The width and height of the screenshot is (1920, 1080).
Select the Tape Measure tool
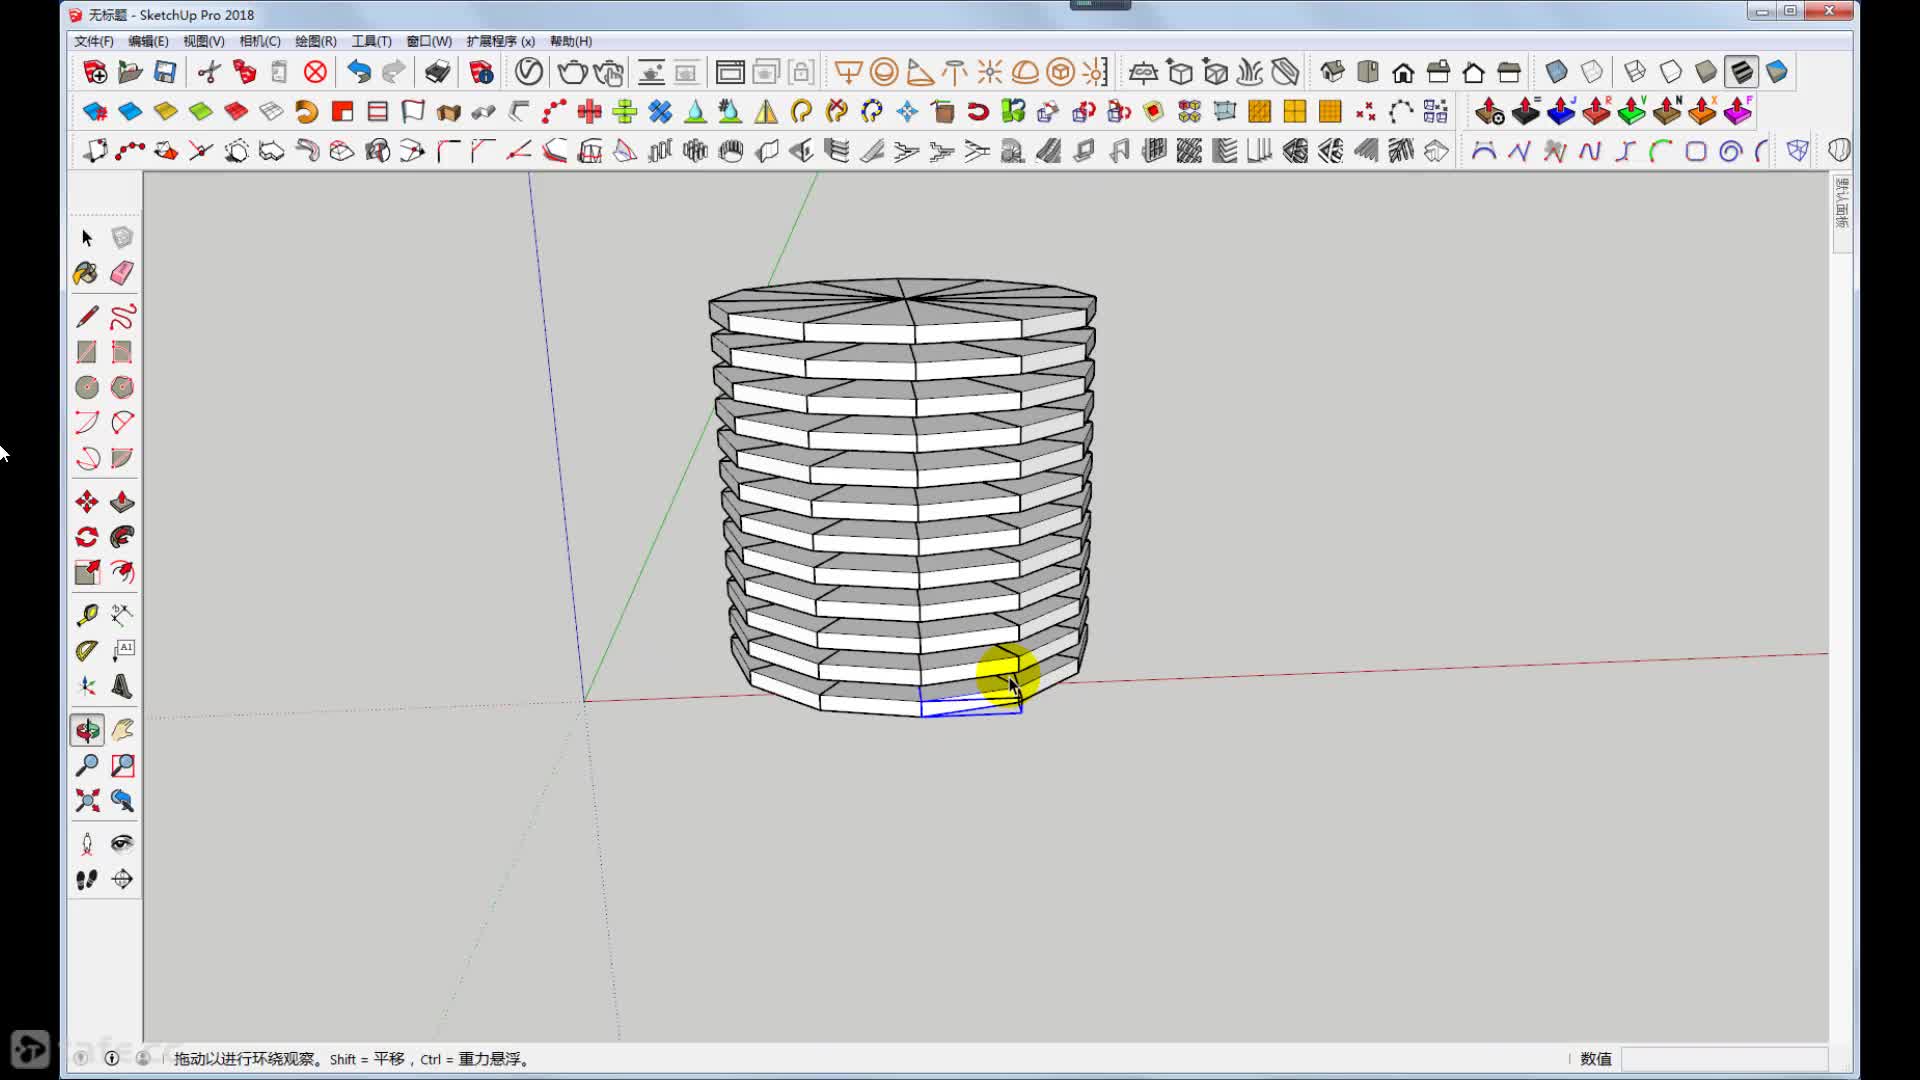[x=87, y=615]
